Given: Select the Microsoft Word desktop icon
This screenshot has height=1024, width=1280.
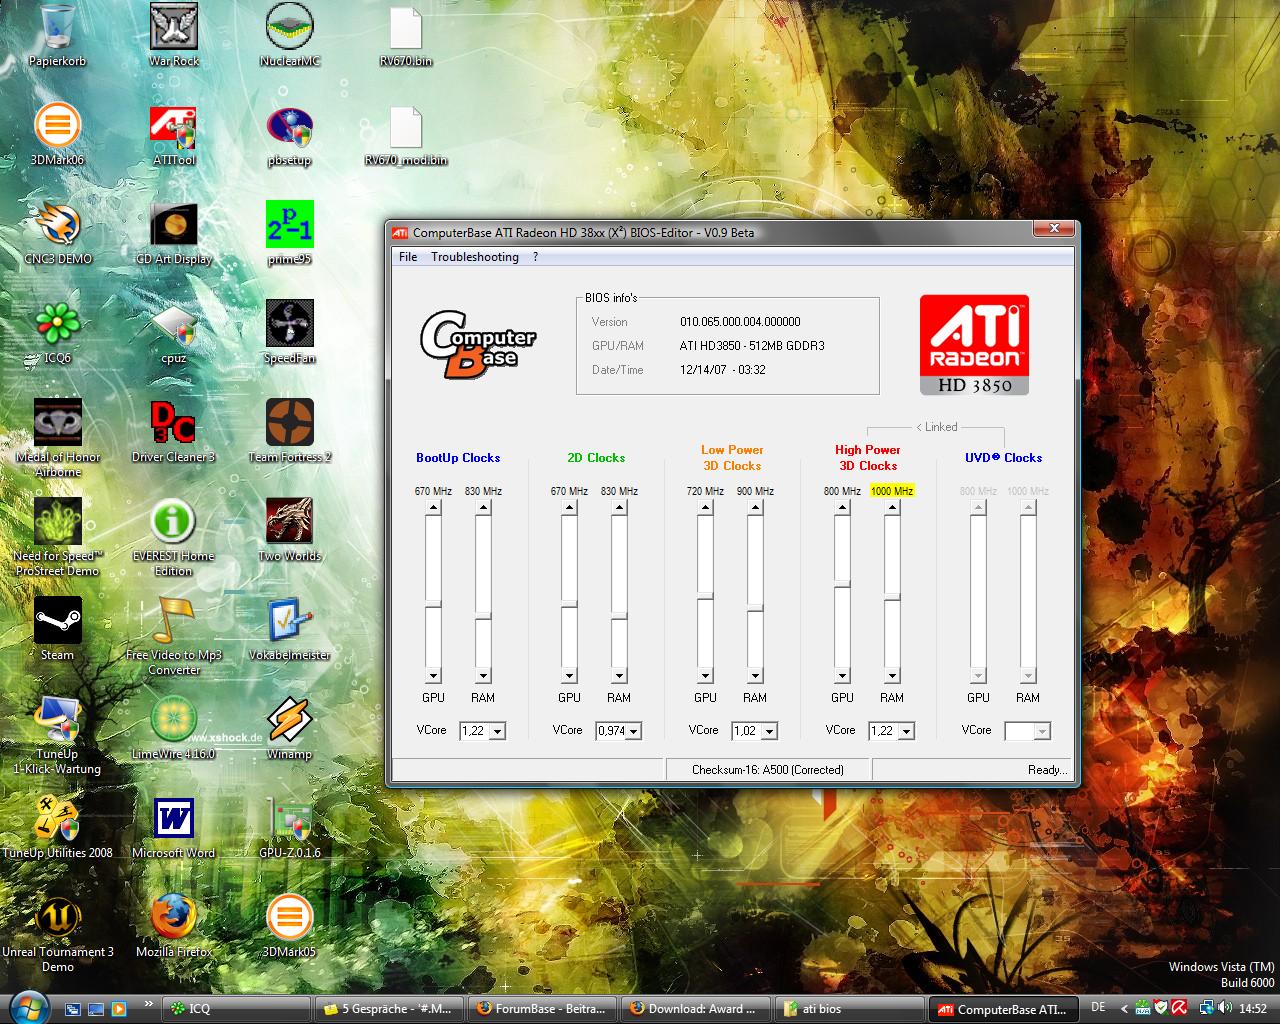Looking at the screenshot, I should tap(174, 827).
